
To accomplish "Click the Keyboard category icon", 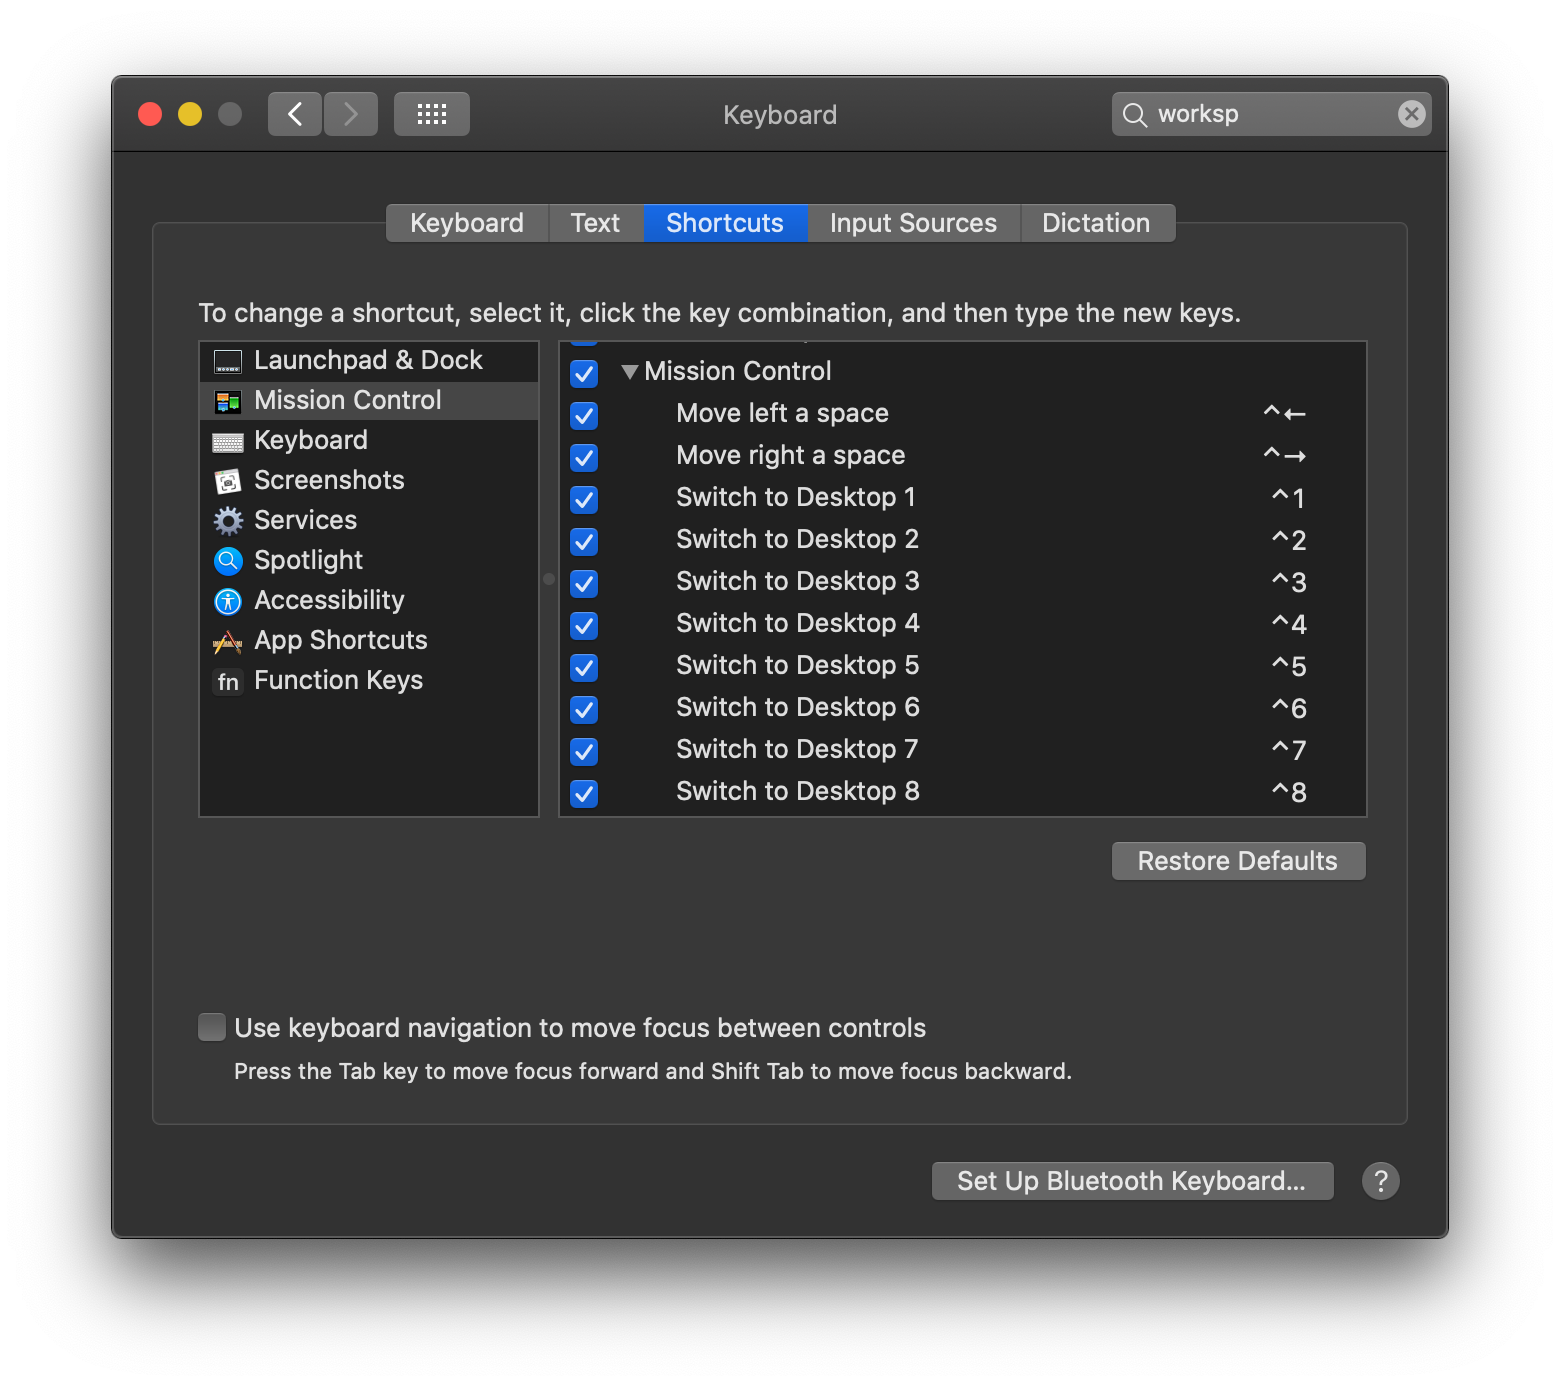I will click(228, 441).
